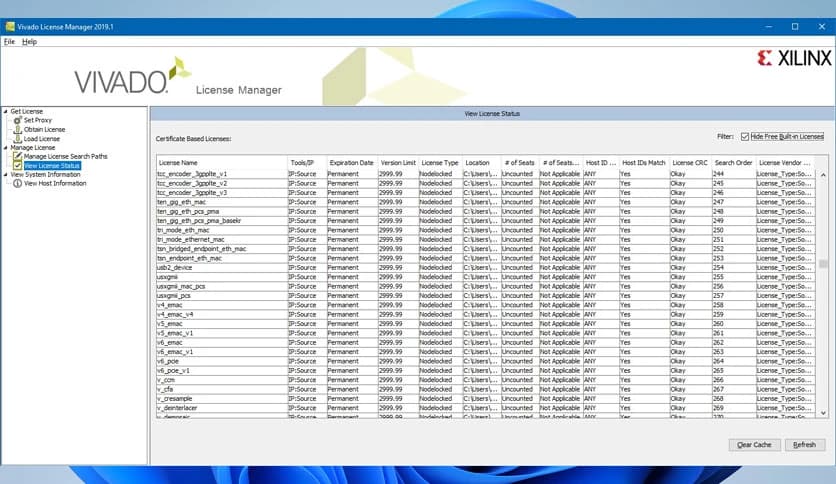The image size is (836, 484).
Task: Select View License Status item
Action: point(52,166)
